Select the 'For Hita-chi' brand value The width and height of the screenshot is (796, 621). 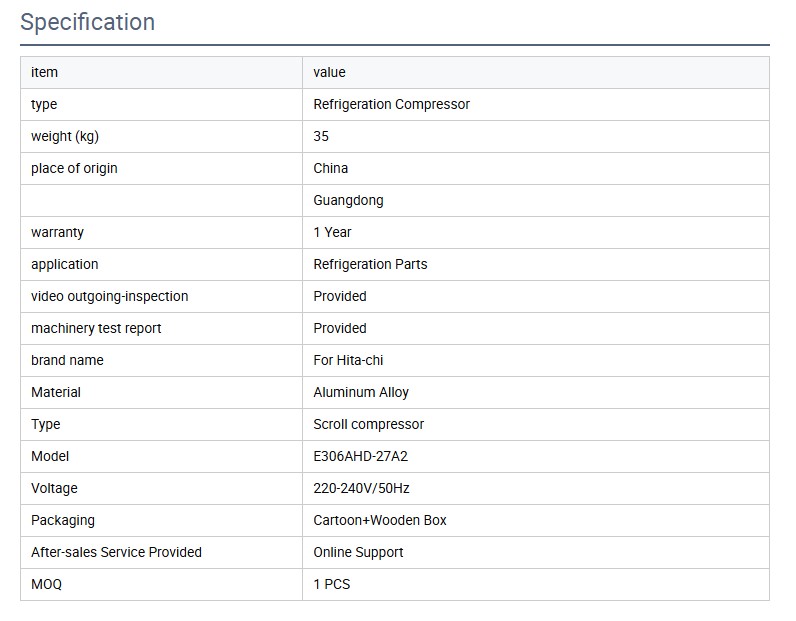click(x=348, y=360)
